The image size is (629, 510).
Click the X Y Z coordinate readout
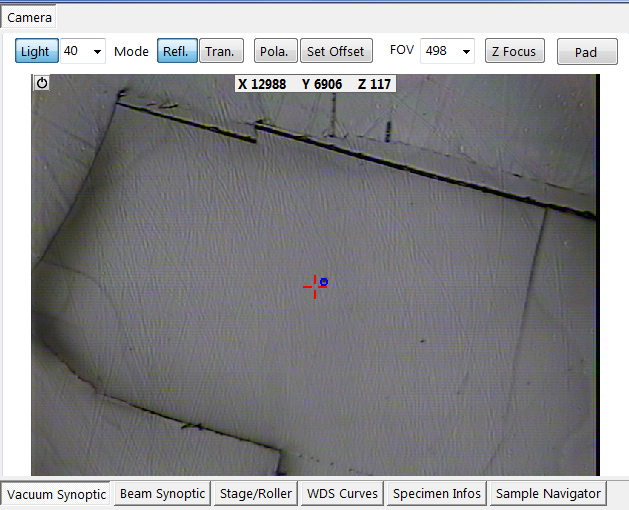pos(314,84)
